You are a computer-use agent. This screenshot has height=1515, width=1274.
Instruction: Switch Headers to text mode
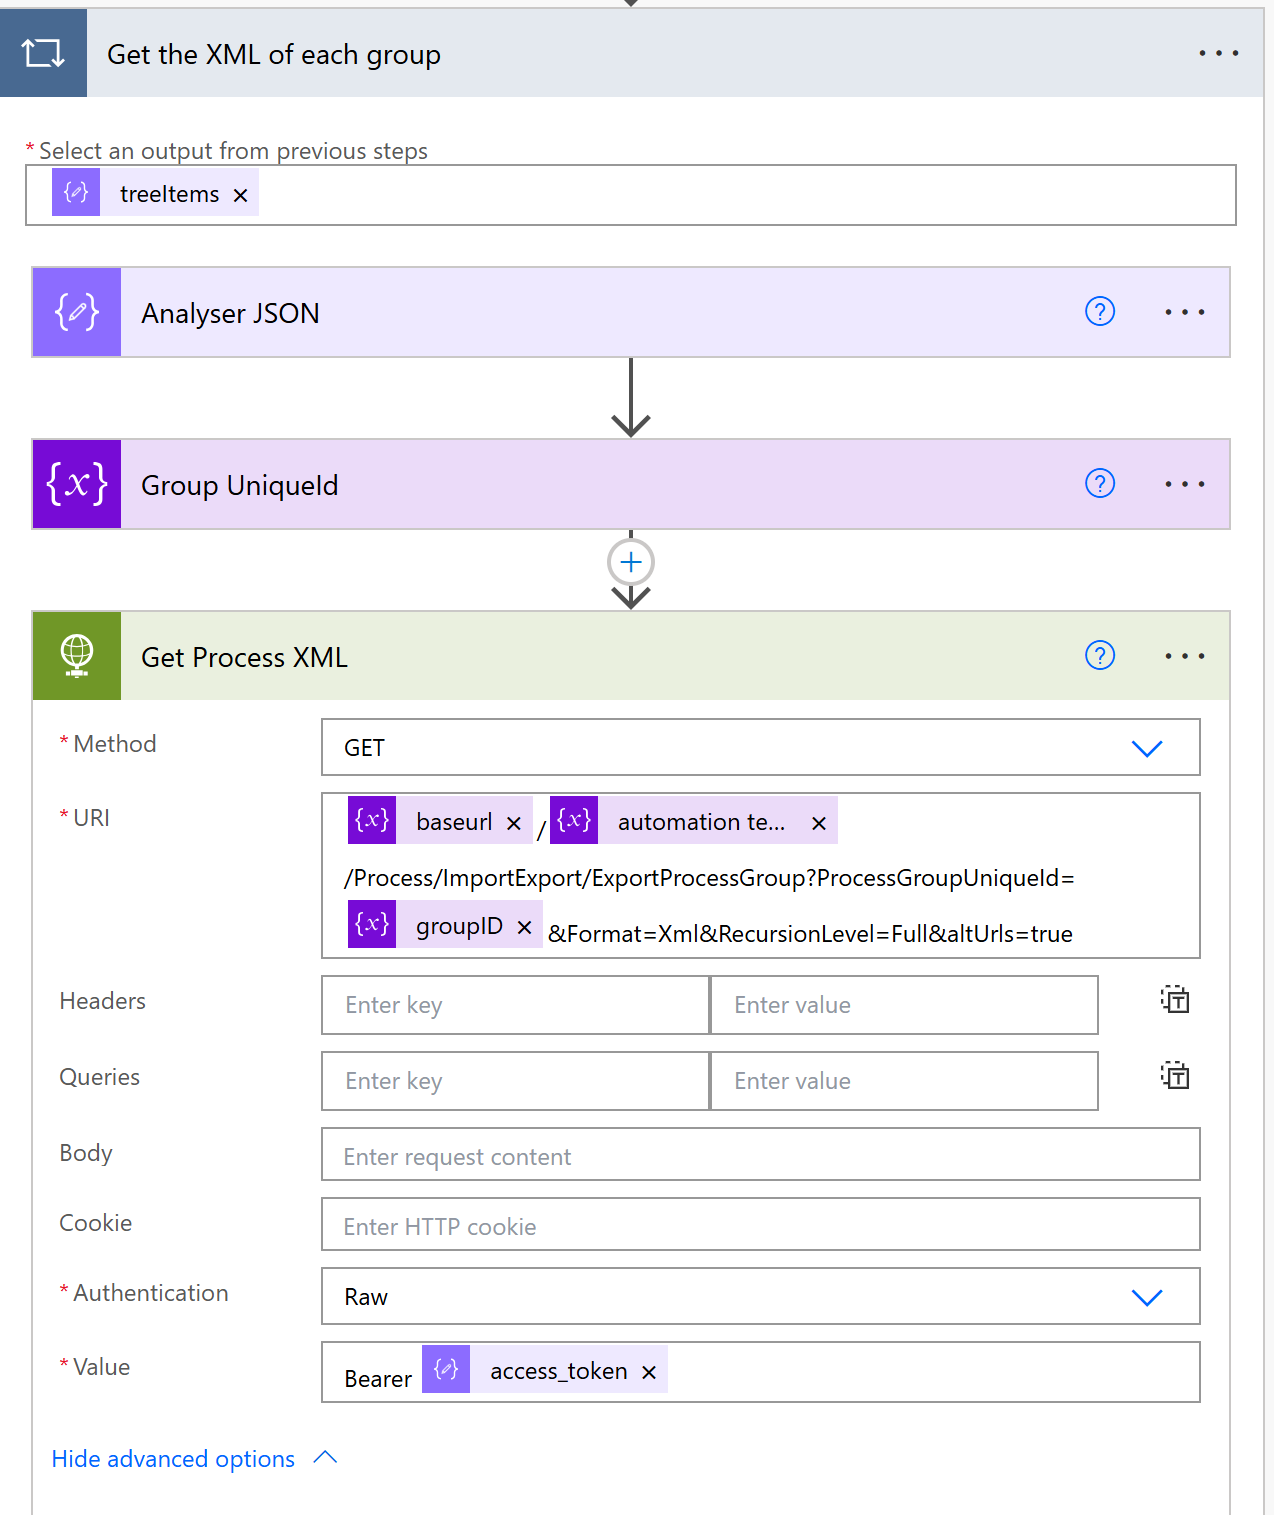tap(1175, 1000)
